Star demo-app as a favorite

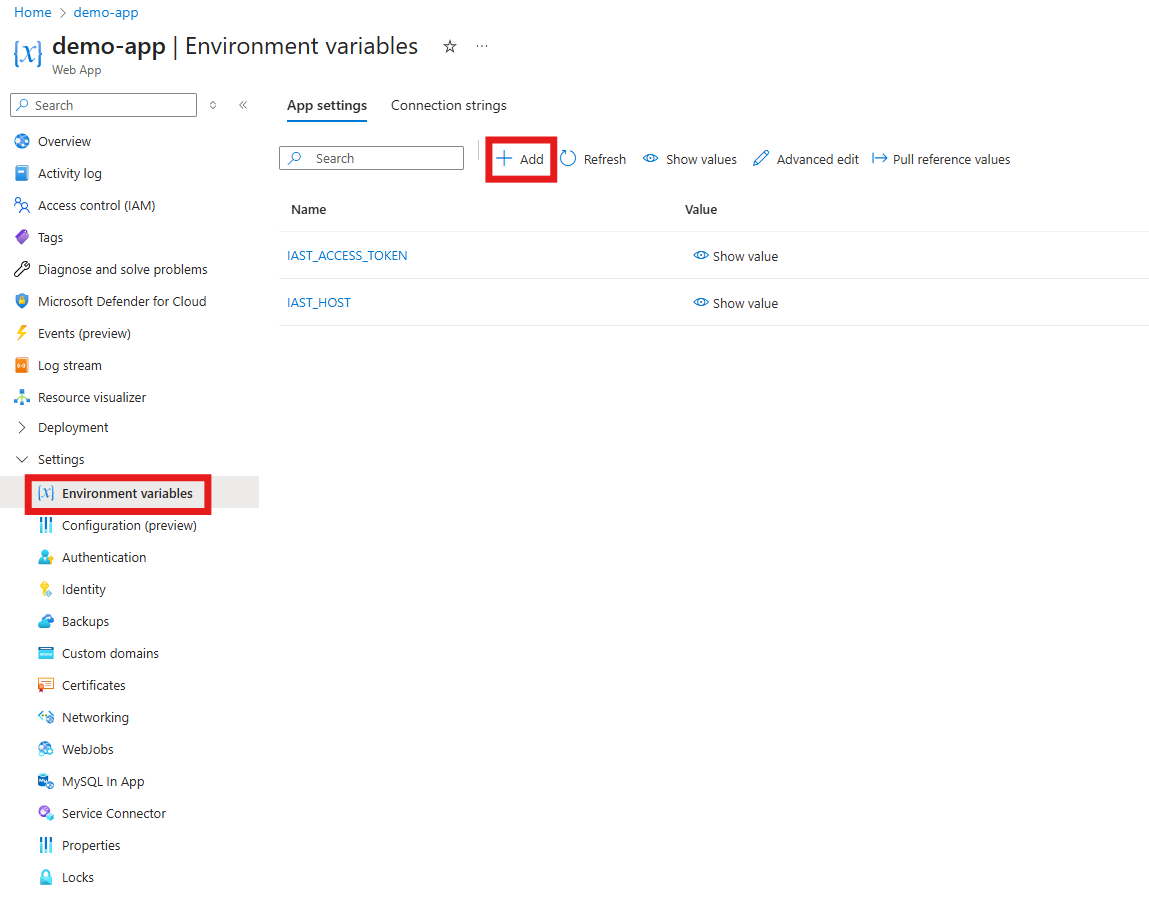click(x=449, y=46)
